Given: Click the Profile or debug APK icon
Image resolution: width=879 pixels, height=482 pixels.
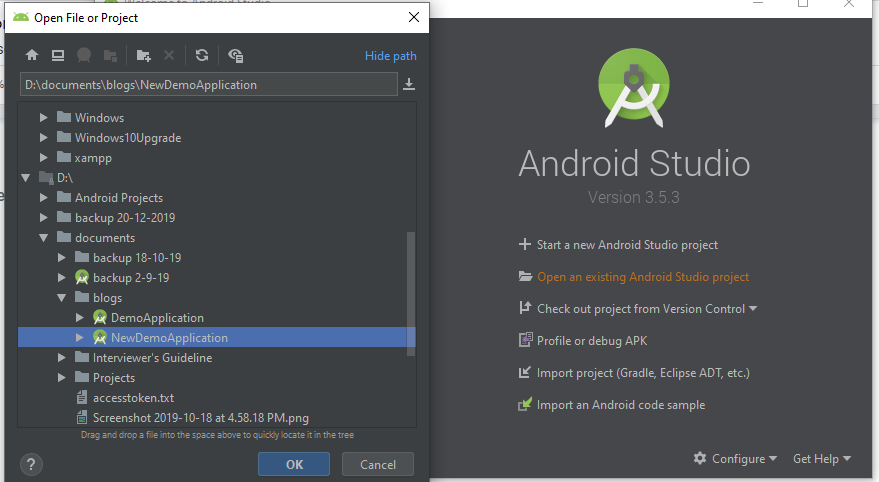Looking at the screenshot, I should click(x=525, y=340).
